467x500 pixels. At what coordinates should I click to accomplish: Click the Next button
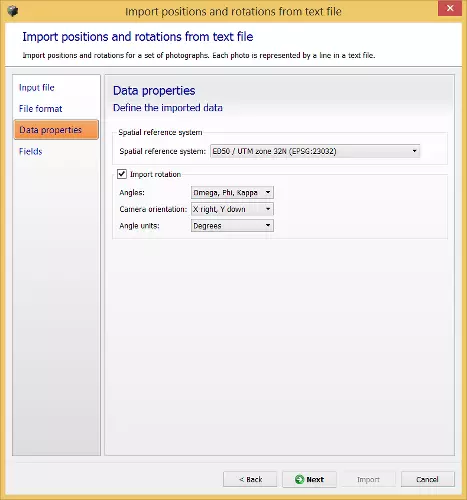[x=309, y=479]
